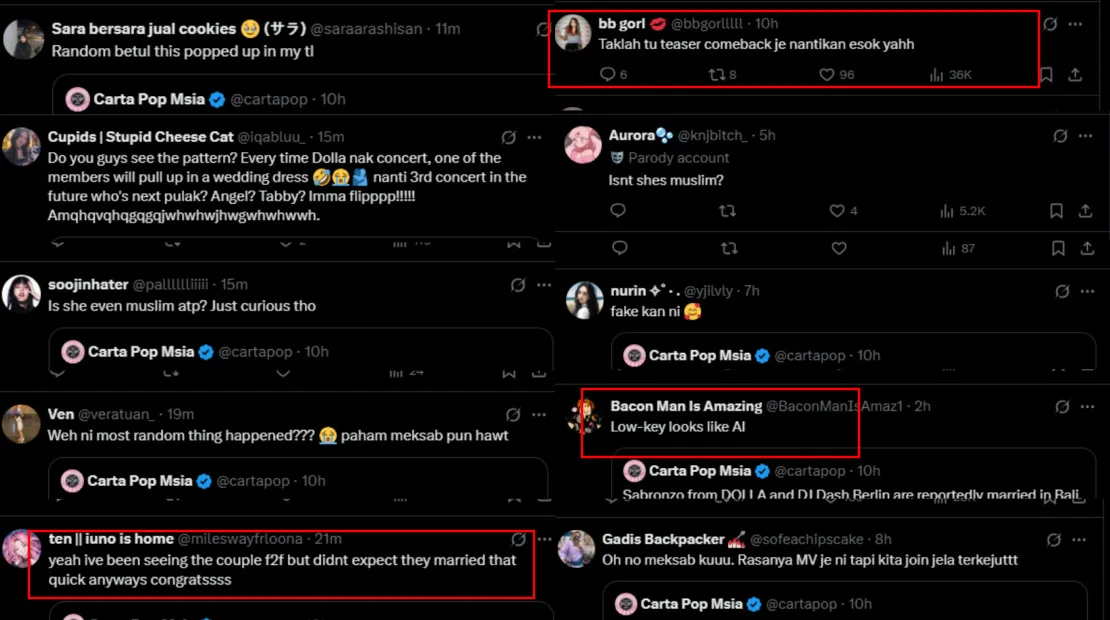This screenshot has width=1110, height=620.
Task: Share bb gorl's tweet via share icon
Action: coord(1075,75)
